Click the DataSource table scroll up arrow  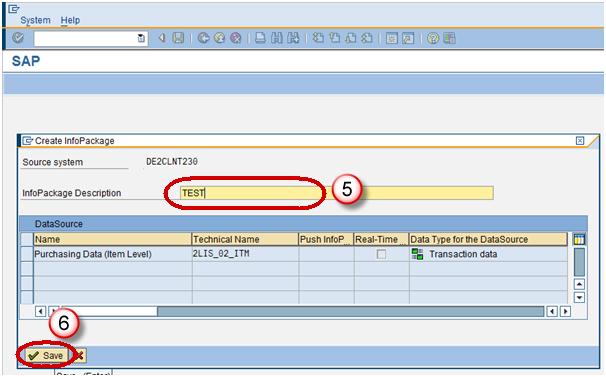click(x=579, y=284)
